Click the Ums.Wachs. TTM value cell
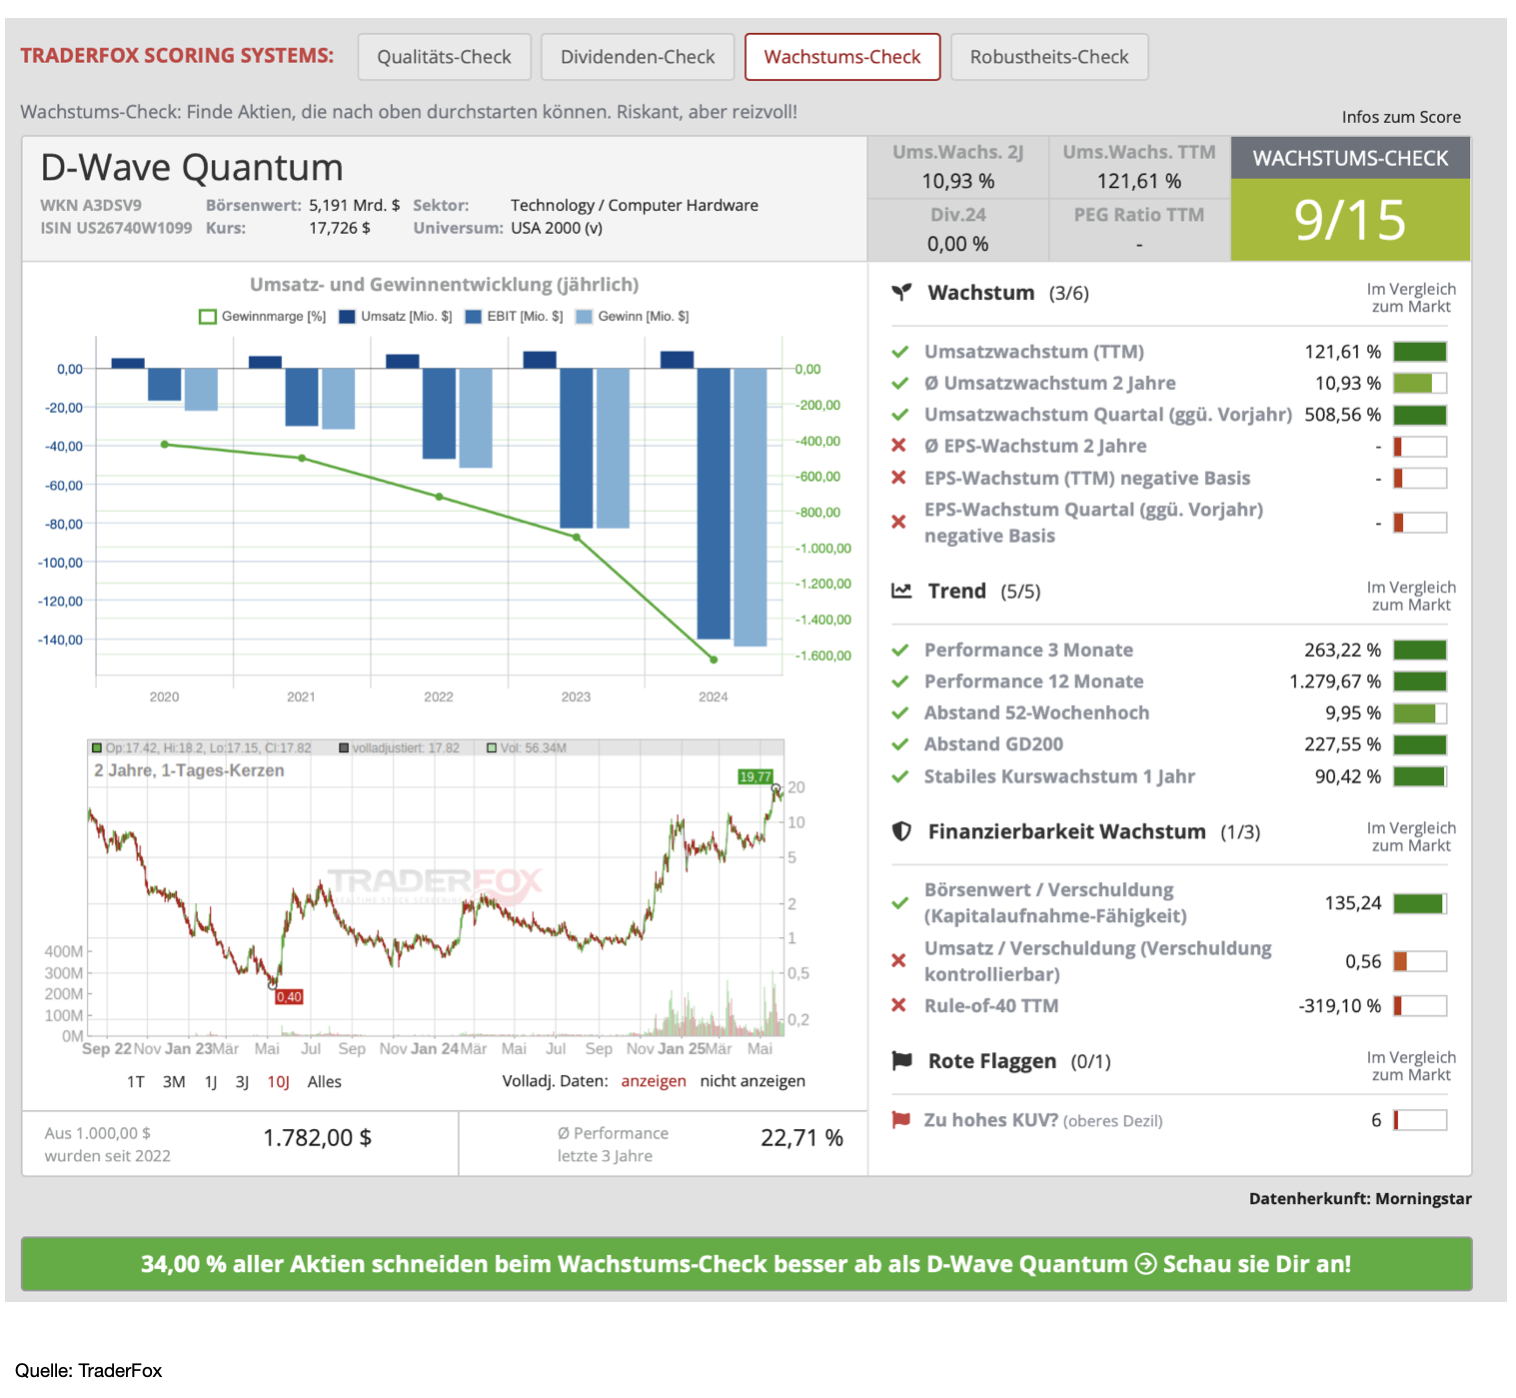 (x=1139, y=168)
